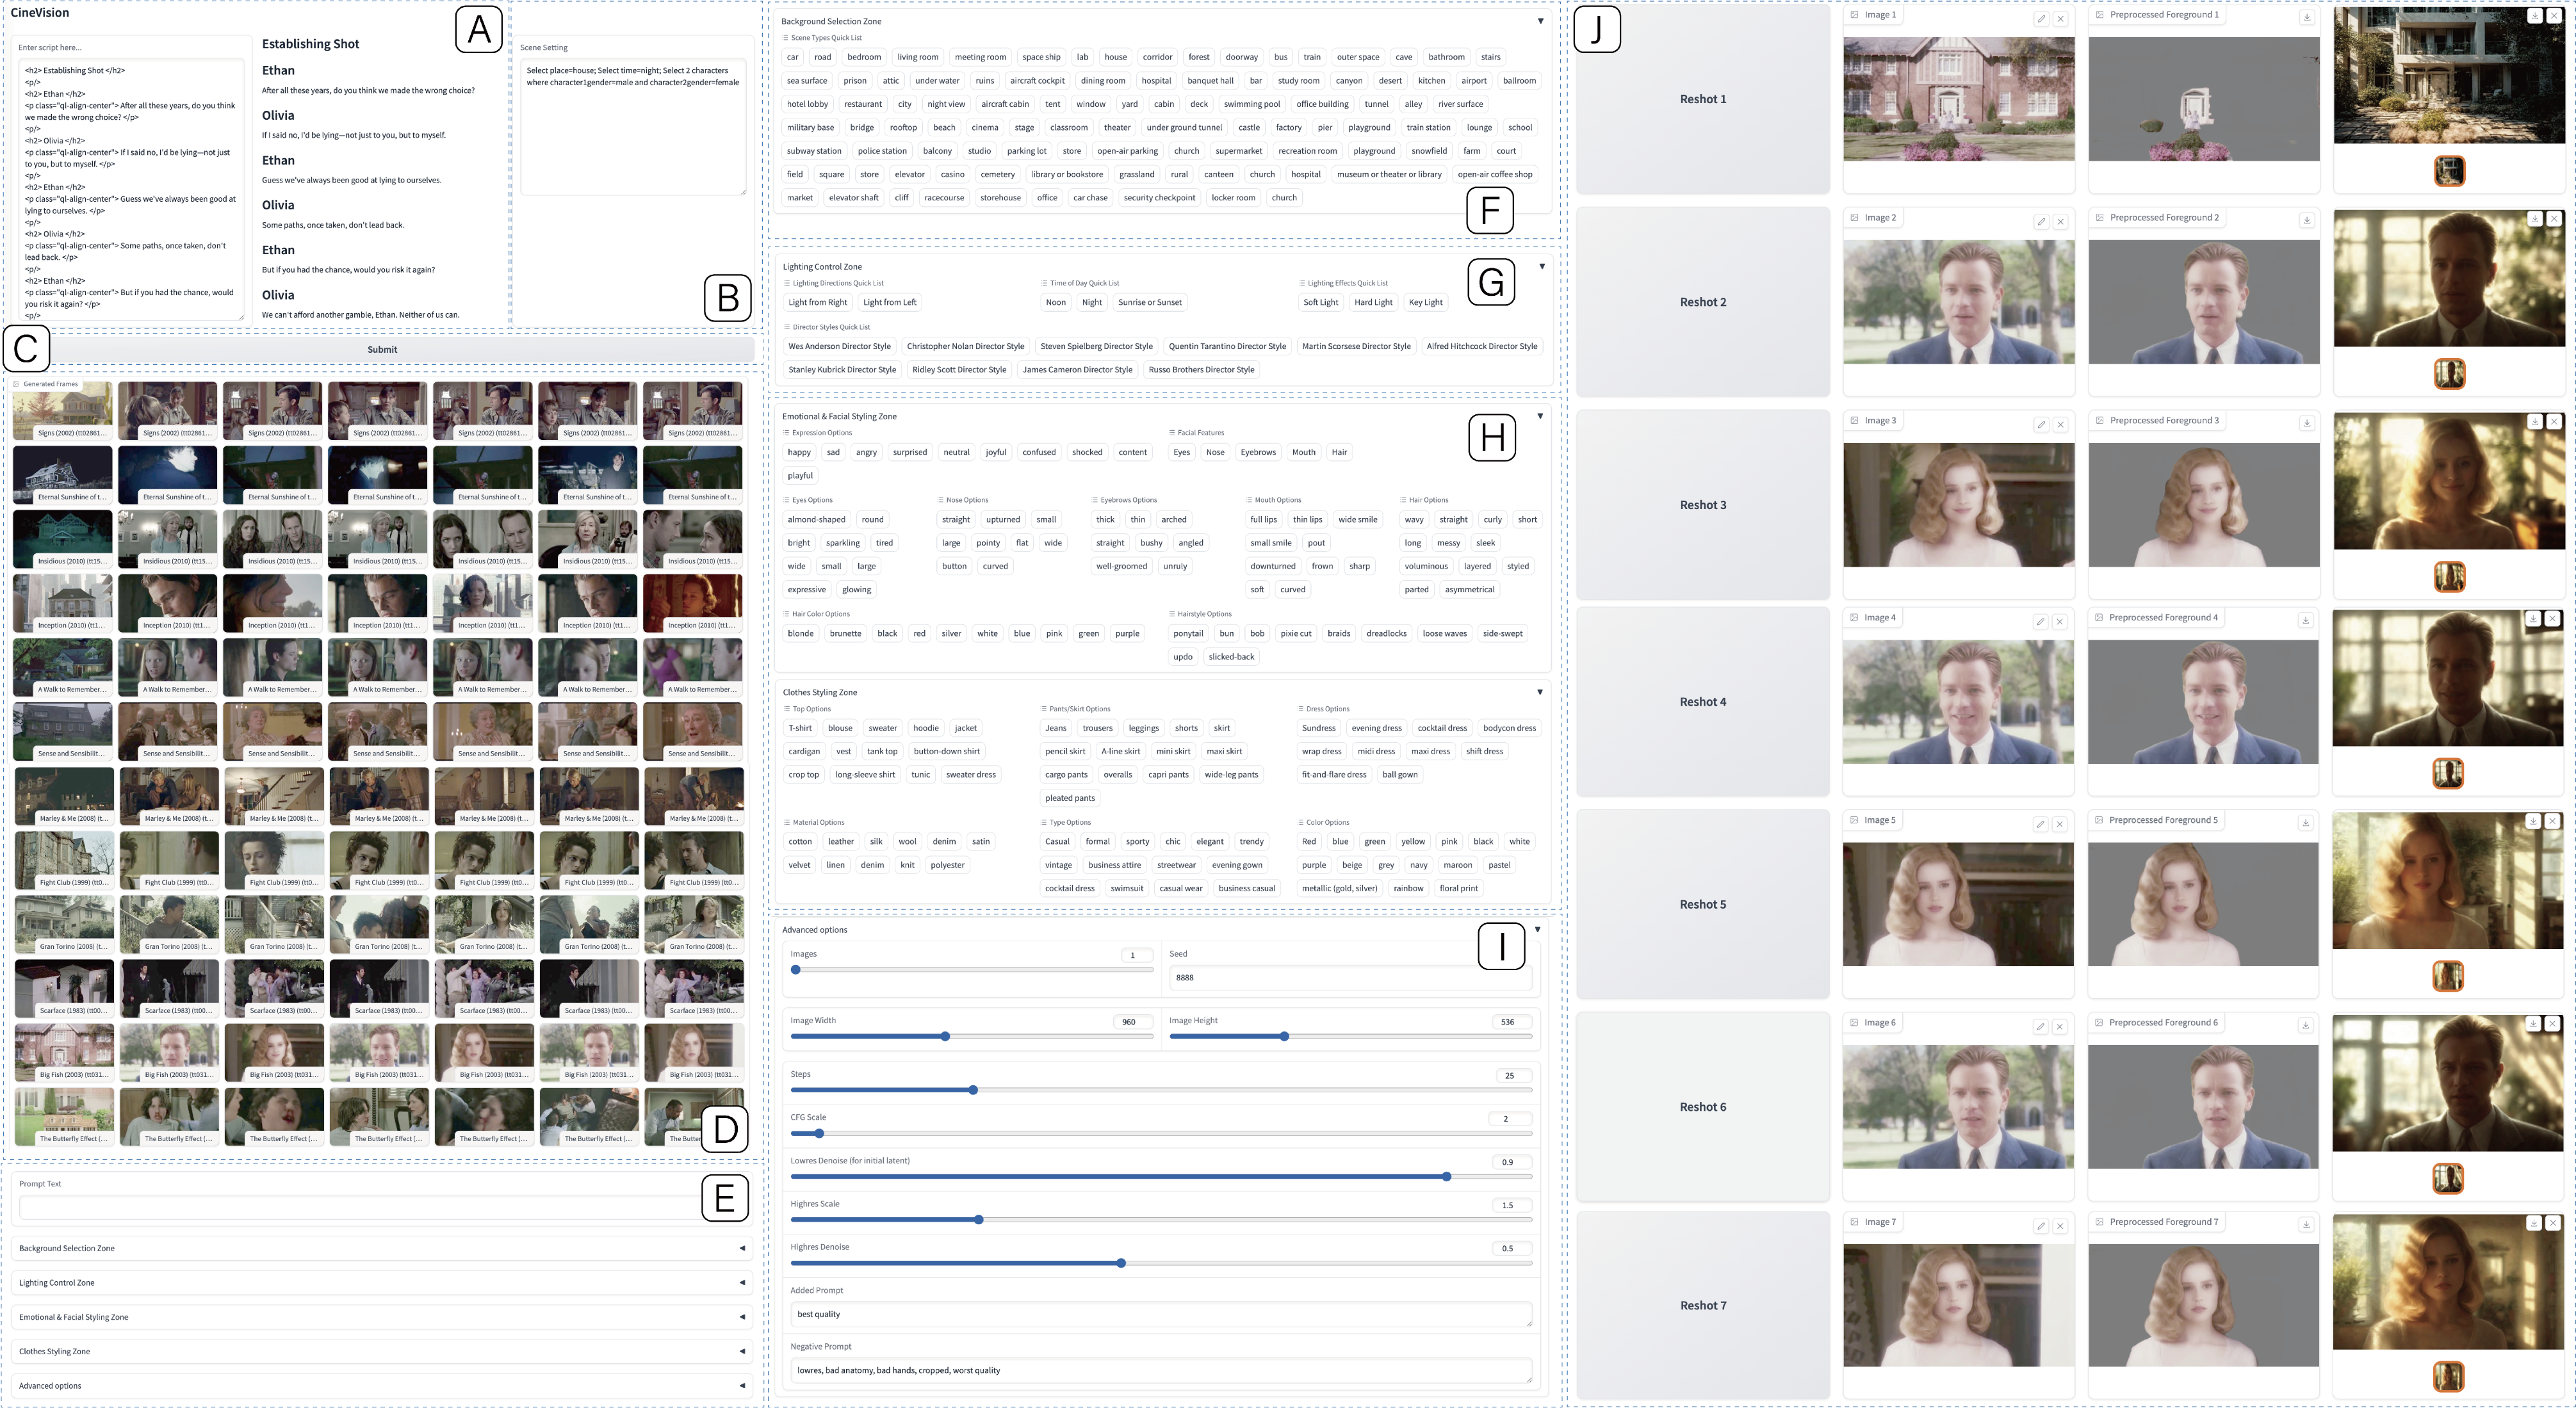Click the edit pencil icon for Image 5
This screenshot has width=2576, height=1408.
pos(2040,824)
